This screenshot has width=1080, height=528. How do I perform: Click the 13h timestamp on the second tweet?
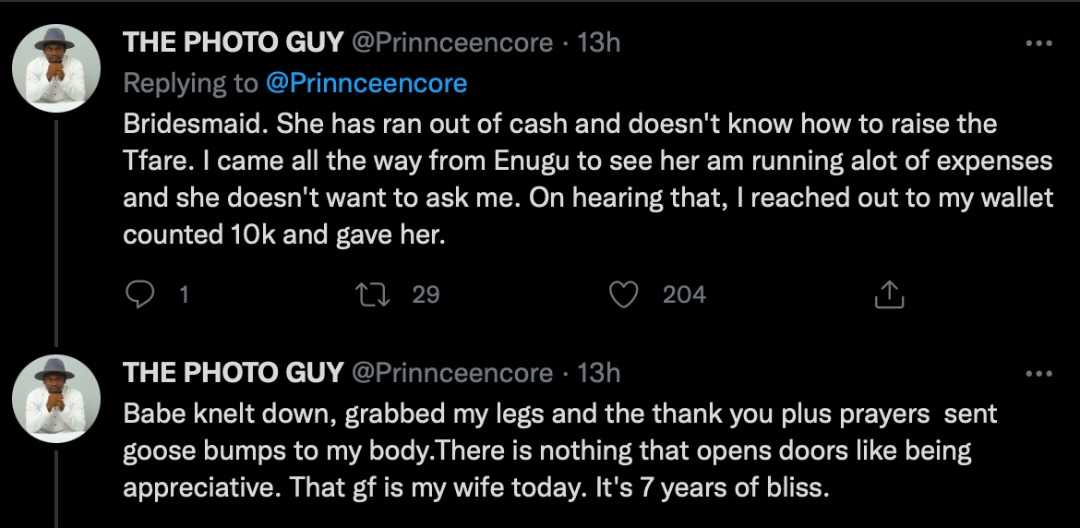[599, 373]
